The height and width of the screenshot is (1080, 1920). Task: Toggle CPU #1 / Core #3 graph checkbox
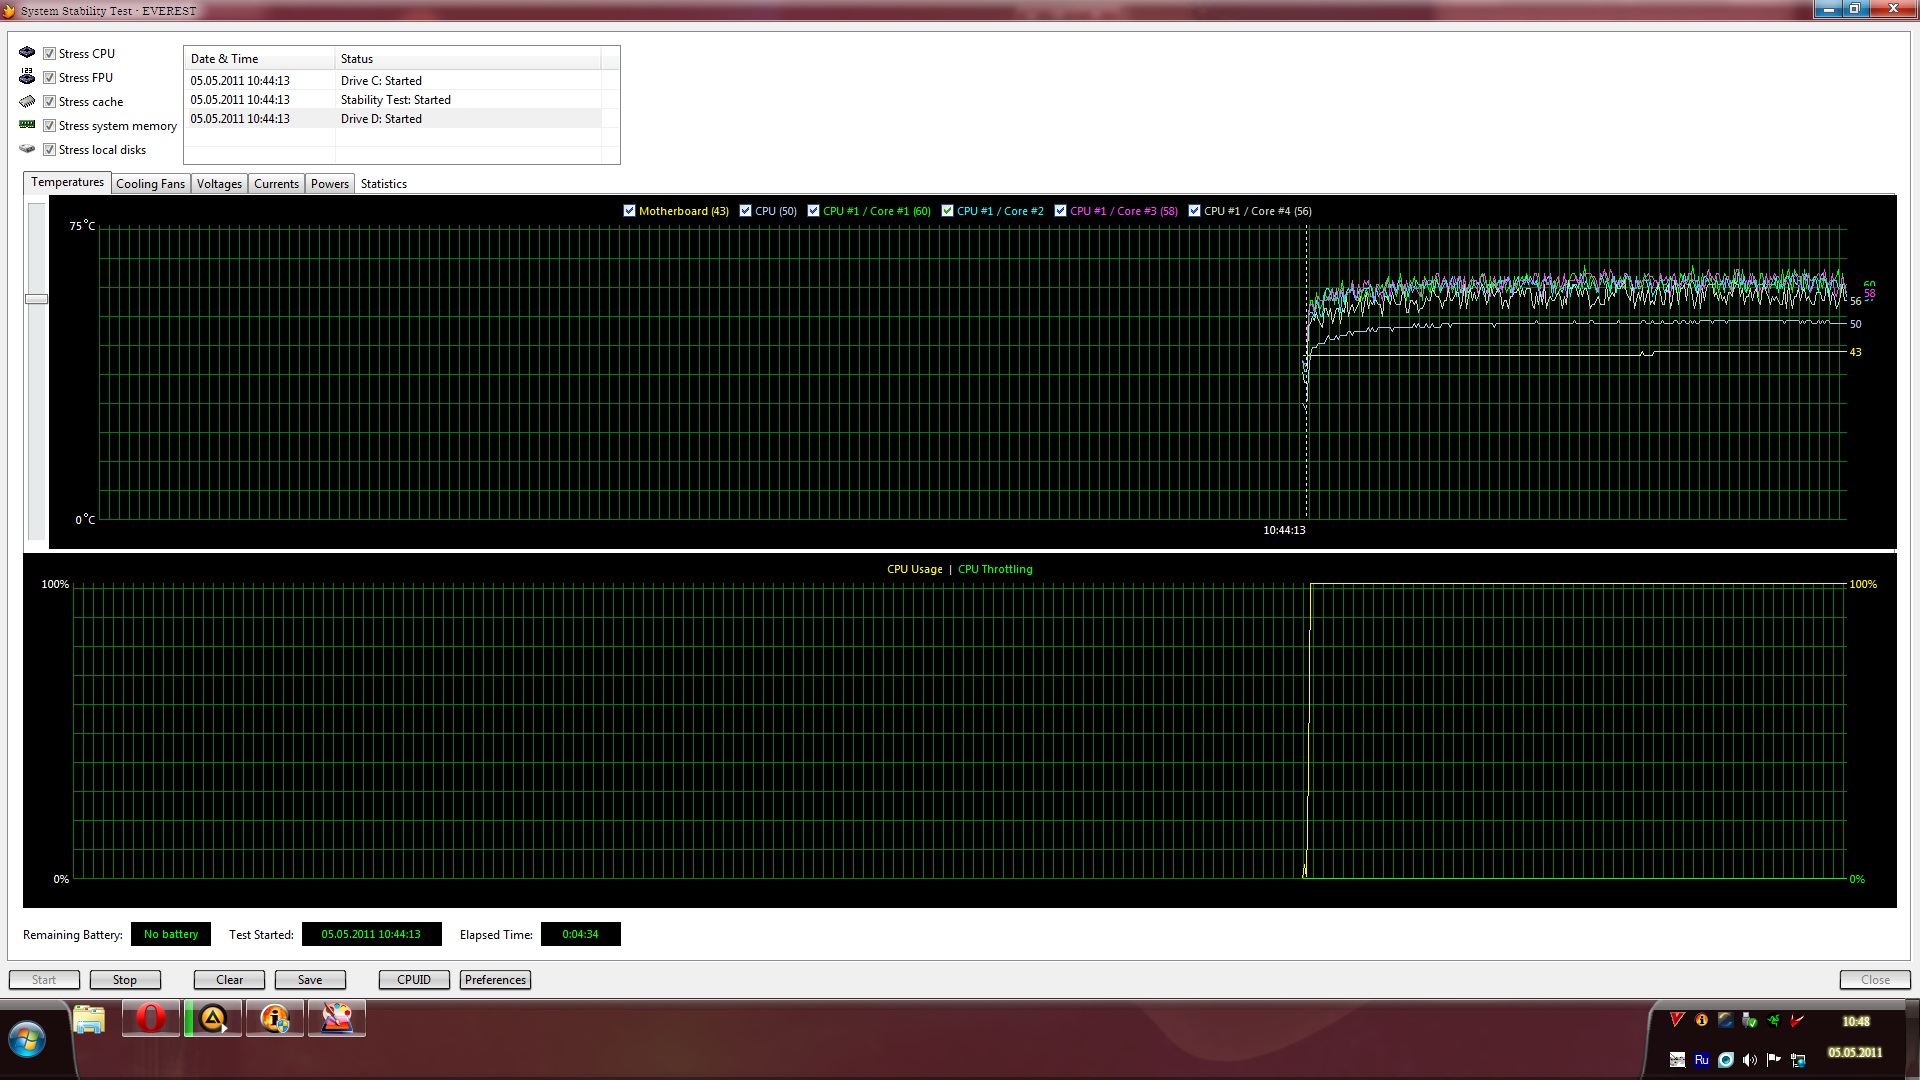[x=1060, y=211]
